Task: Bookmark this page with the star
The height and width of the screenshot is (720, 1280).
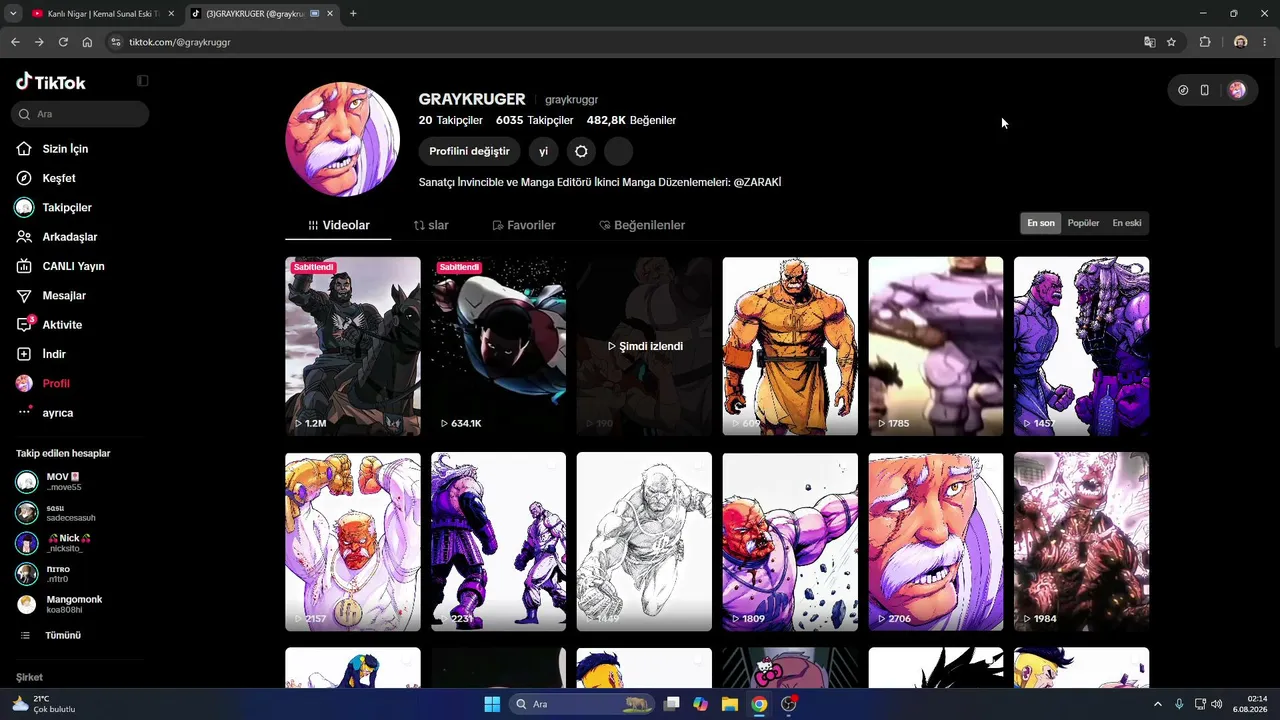Action: click(x=1171, y=42)
